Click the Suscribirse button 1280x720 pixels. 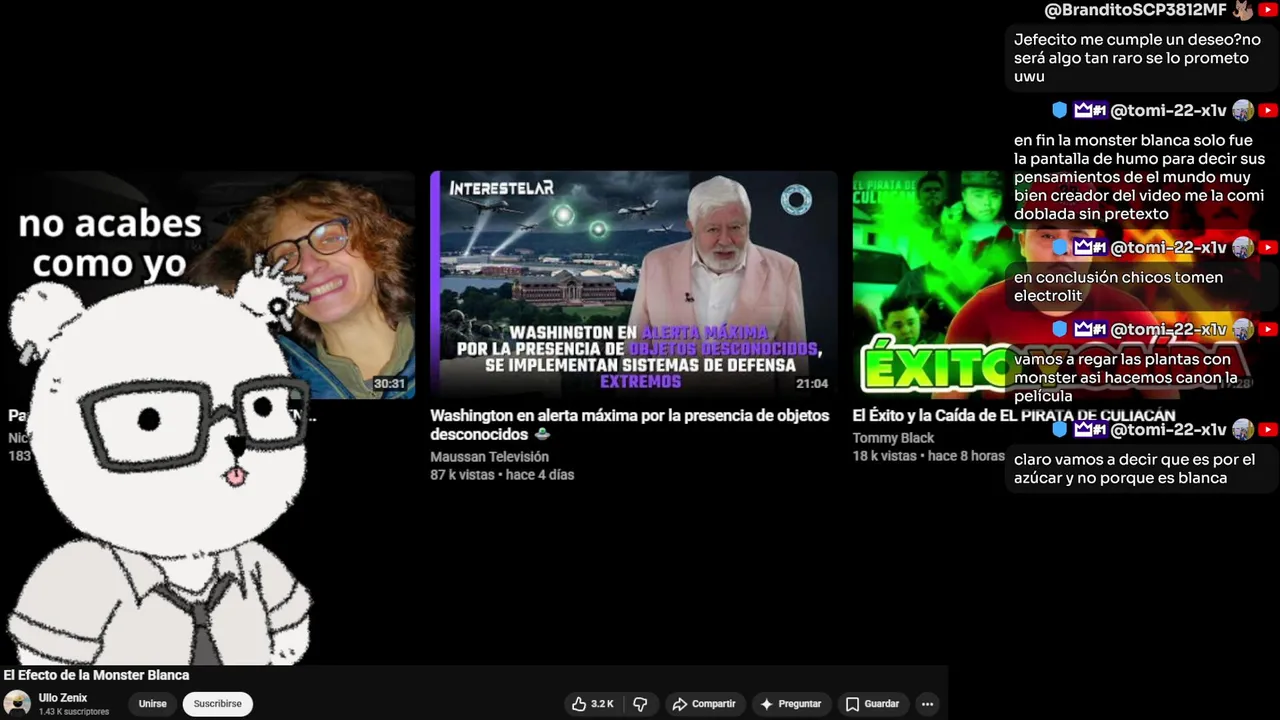click(217, 704)
